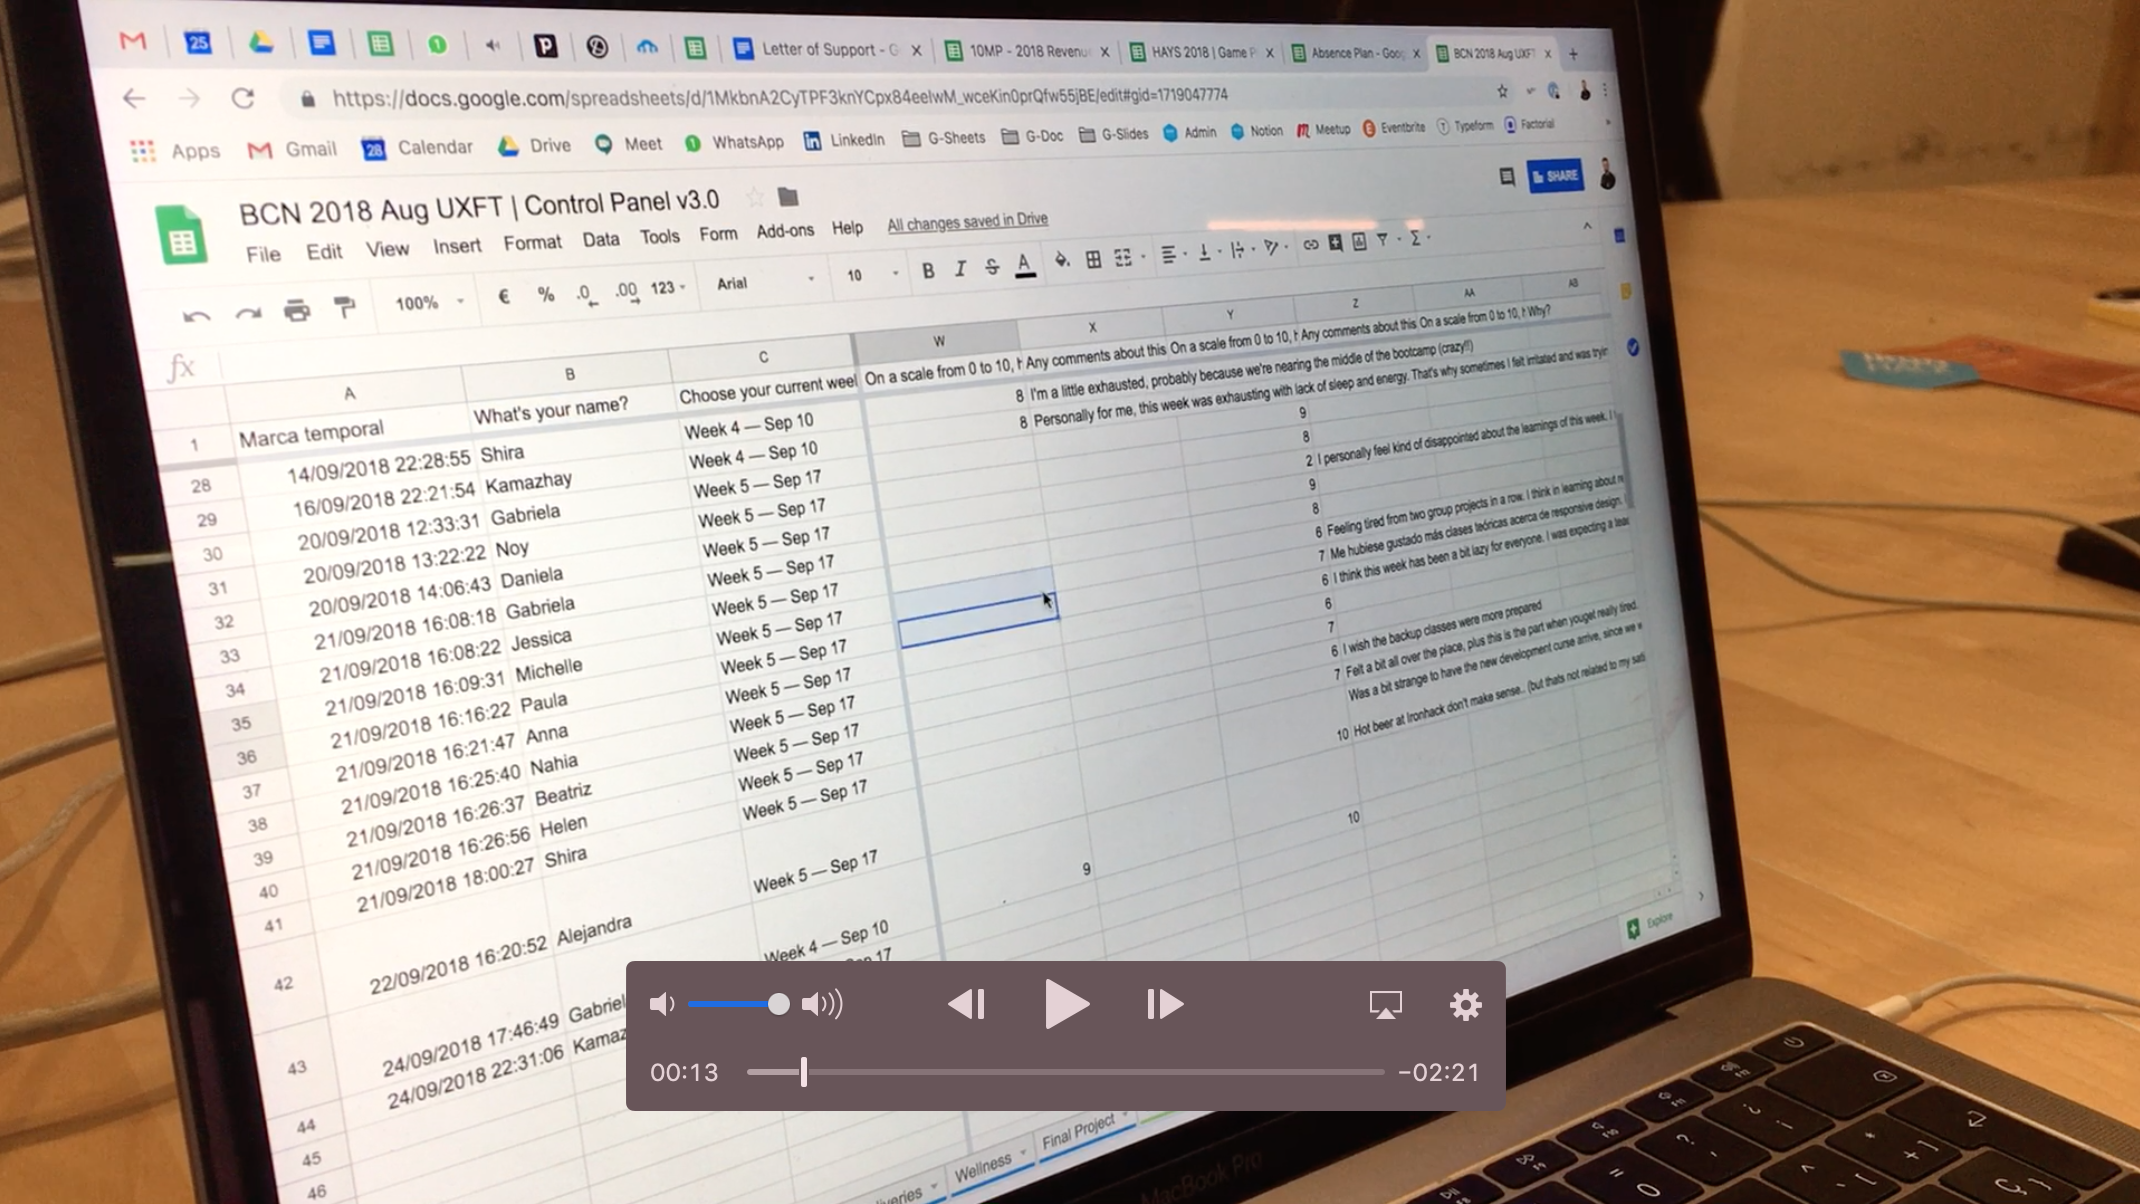
Task: Open the Move to folder icon
Action: click(x=788, y=196)
